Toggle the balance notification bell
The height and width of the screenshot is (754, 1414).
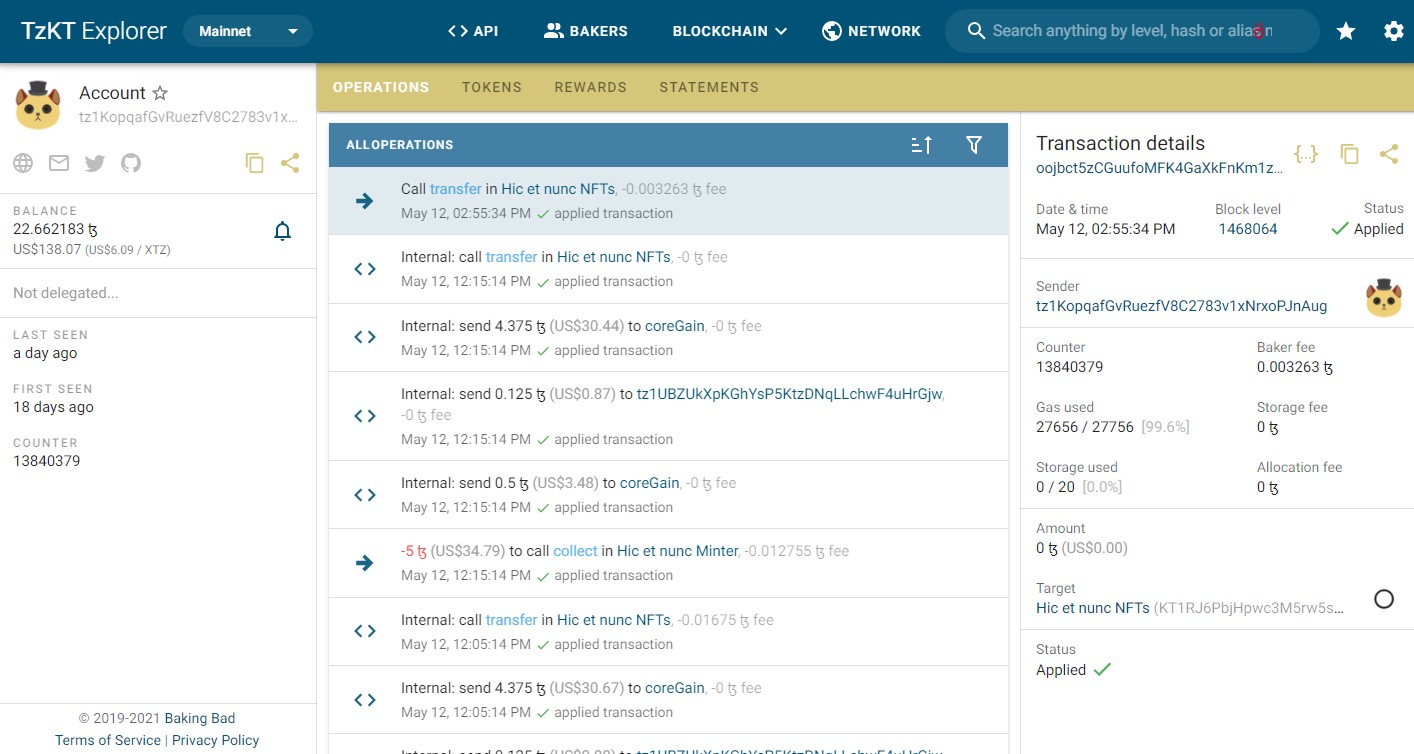point(283,232)
